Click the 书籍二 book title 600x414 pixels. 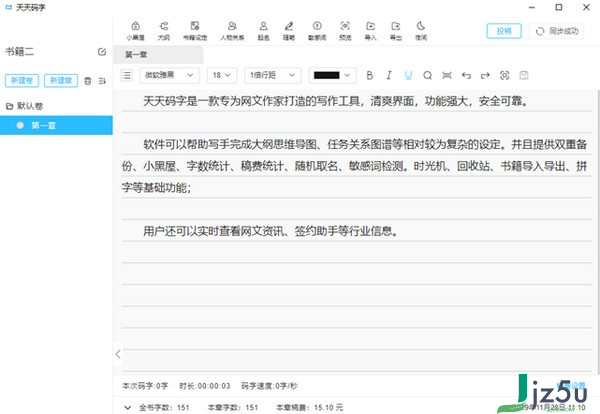[20, 52]
